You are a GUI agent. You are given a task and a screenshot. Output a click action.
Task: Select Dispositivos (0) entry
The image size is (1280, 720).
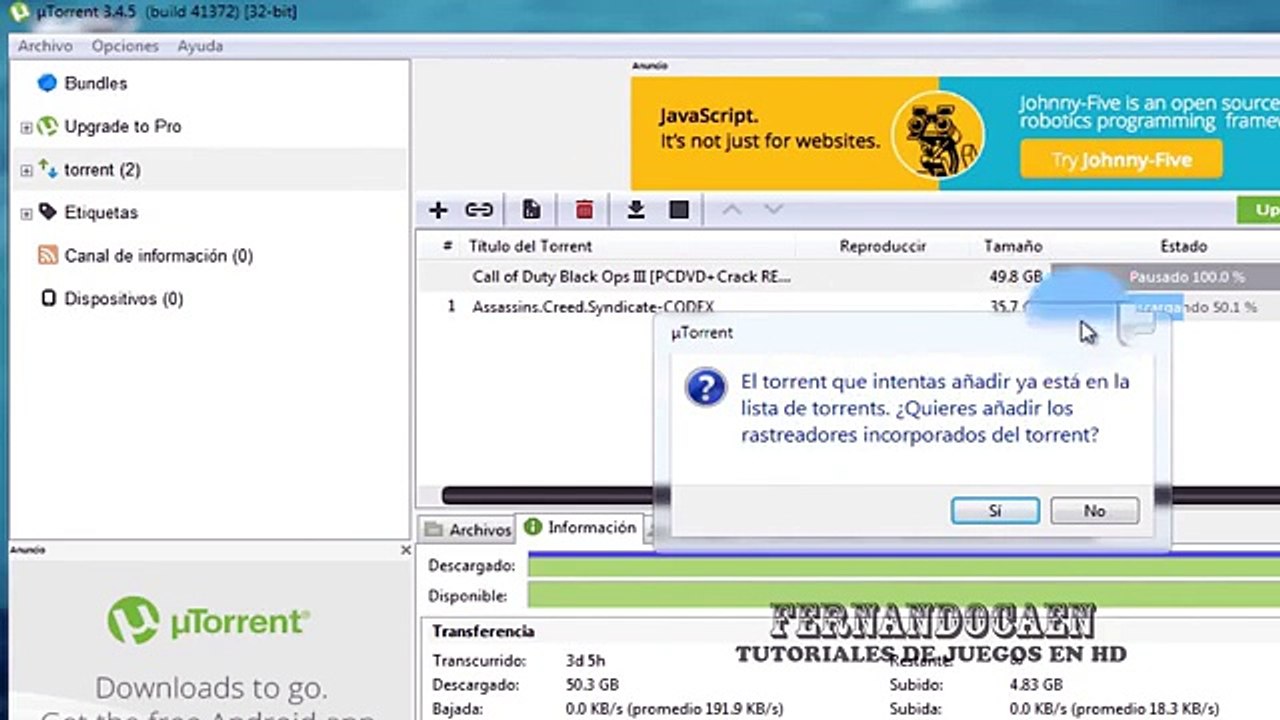124,298
